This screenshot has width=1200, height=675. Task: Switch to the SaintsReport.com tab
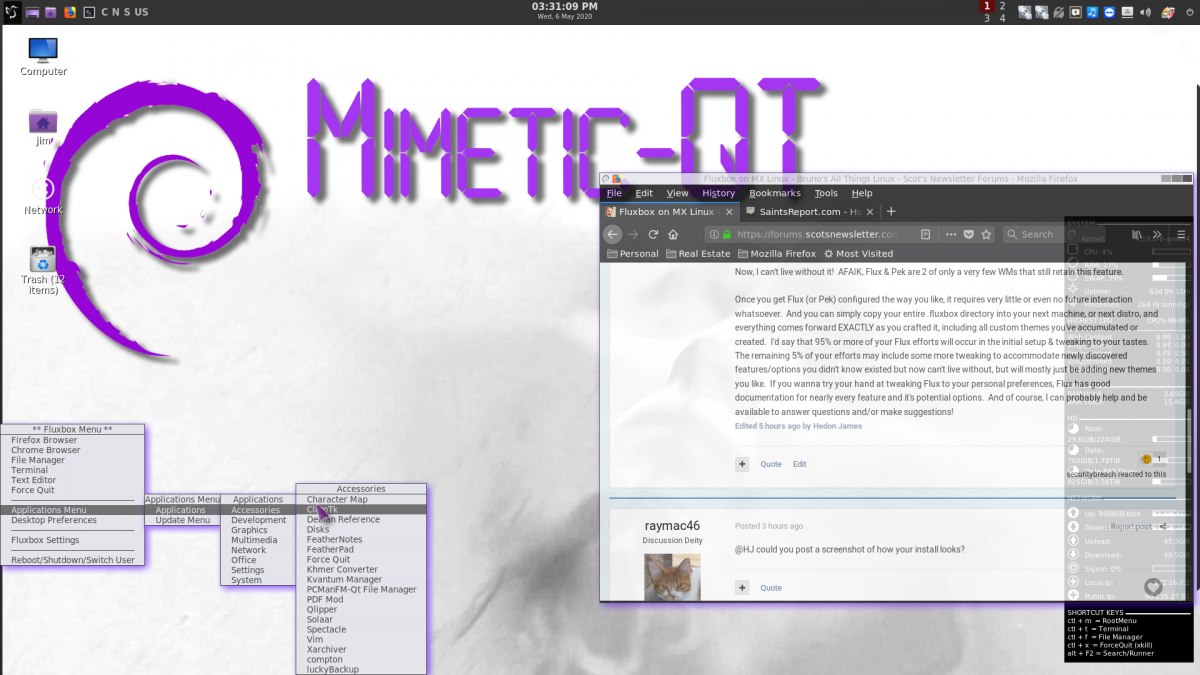[810, 212]
